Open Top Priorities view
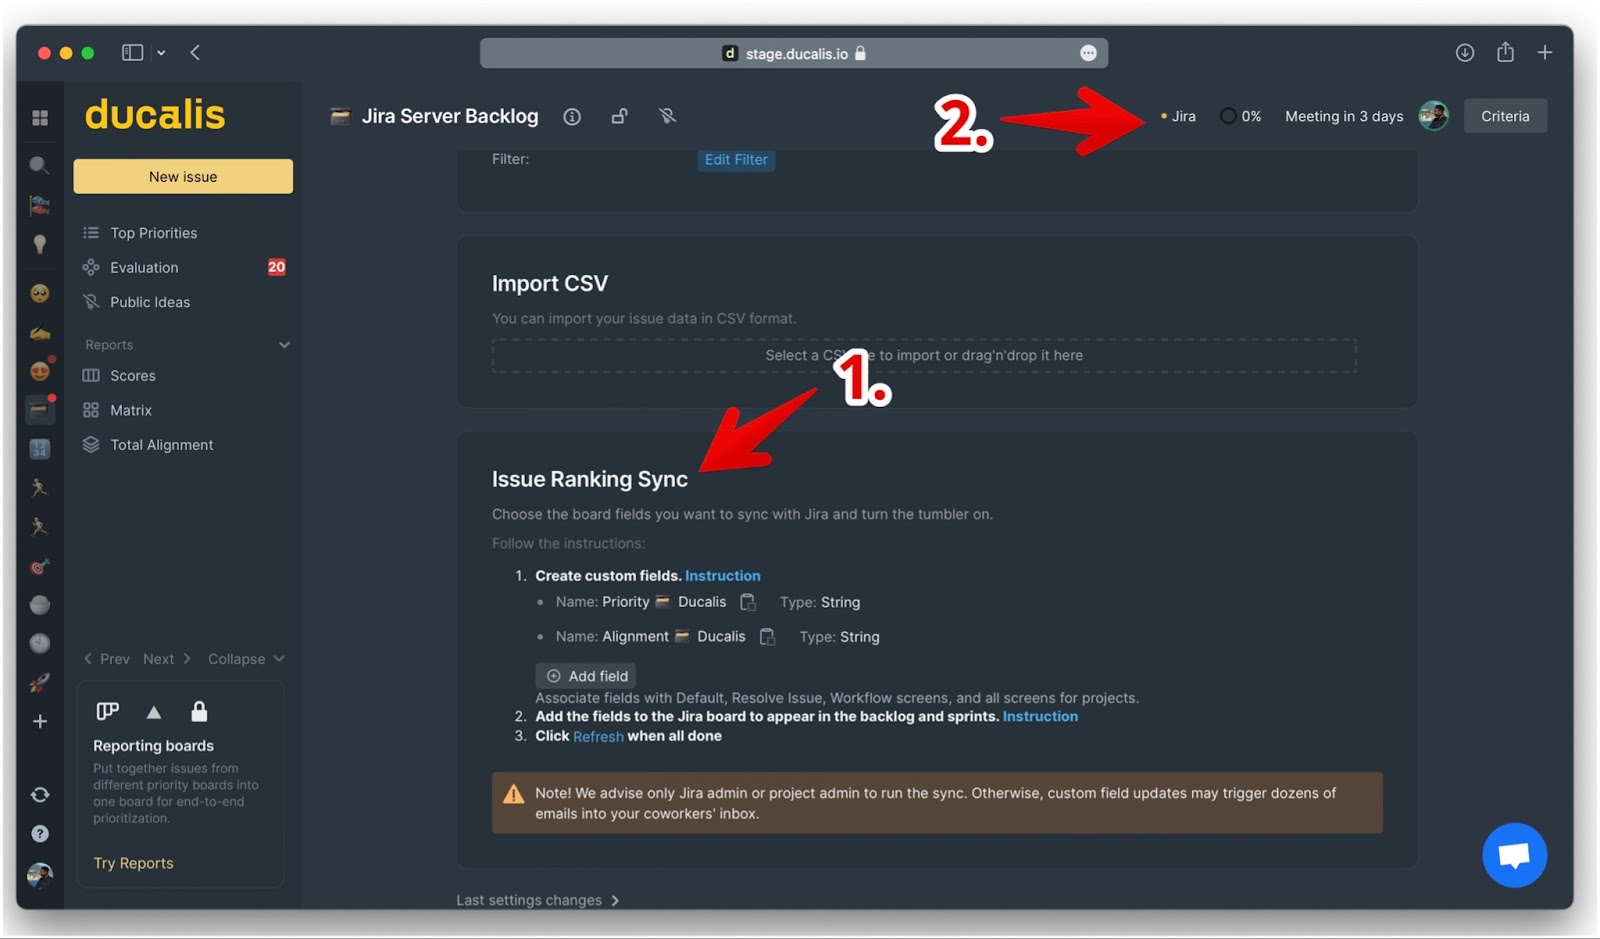This screenshot has height=939, width=1600. (x=153, y=233)
